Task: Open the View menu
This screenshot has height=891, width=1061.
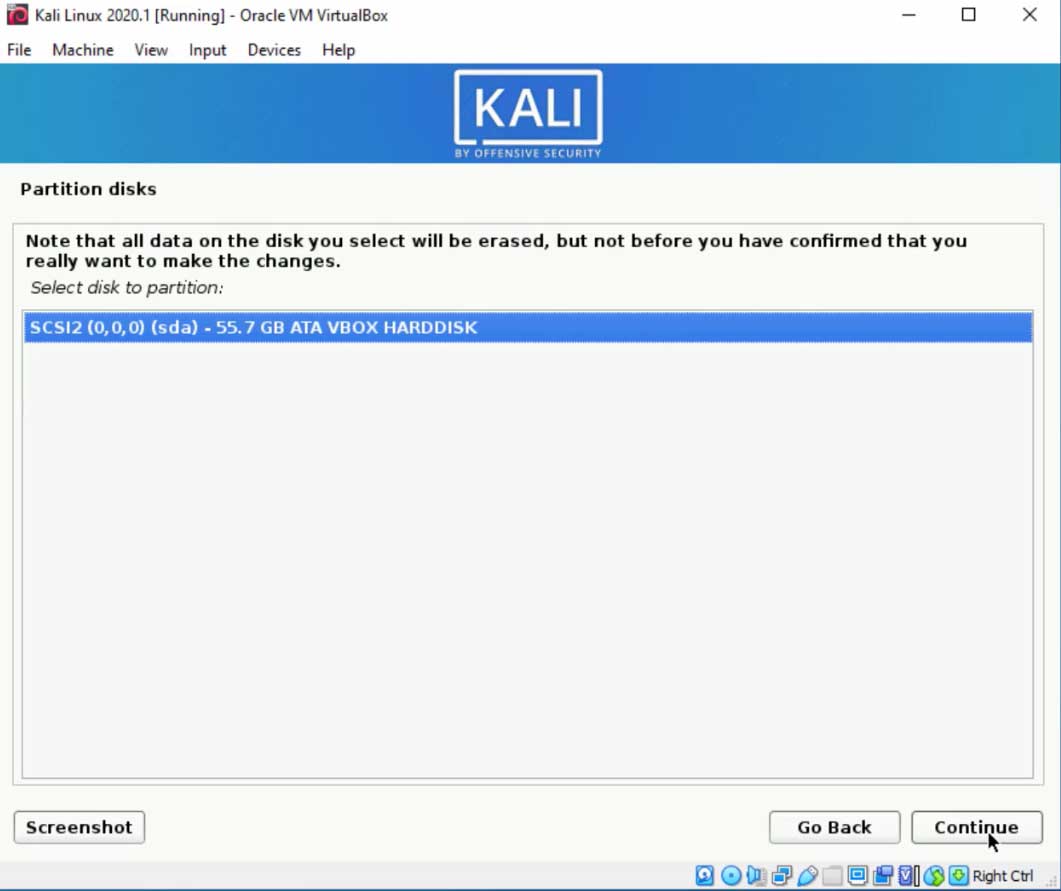Action: 151,50
